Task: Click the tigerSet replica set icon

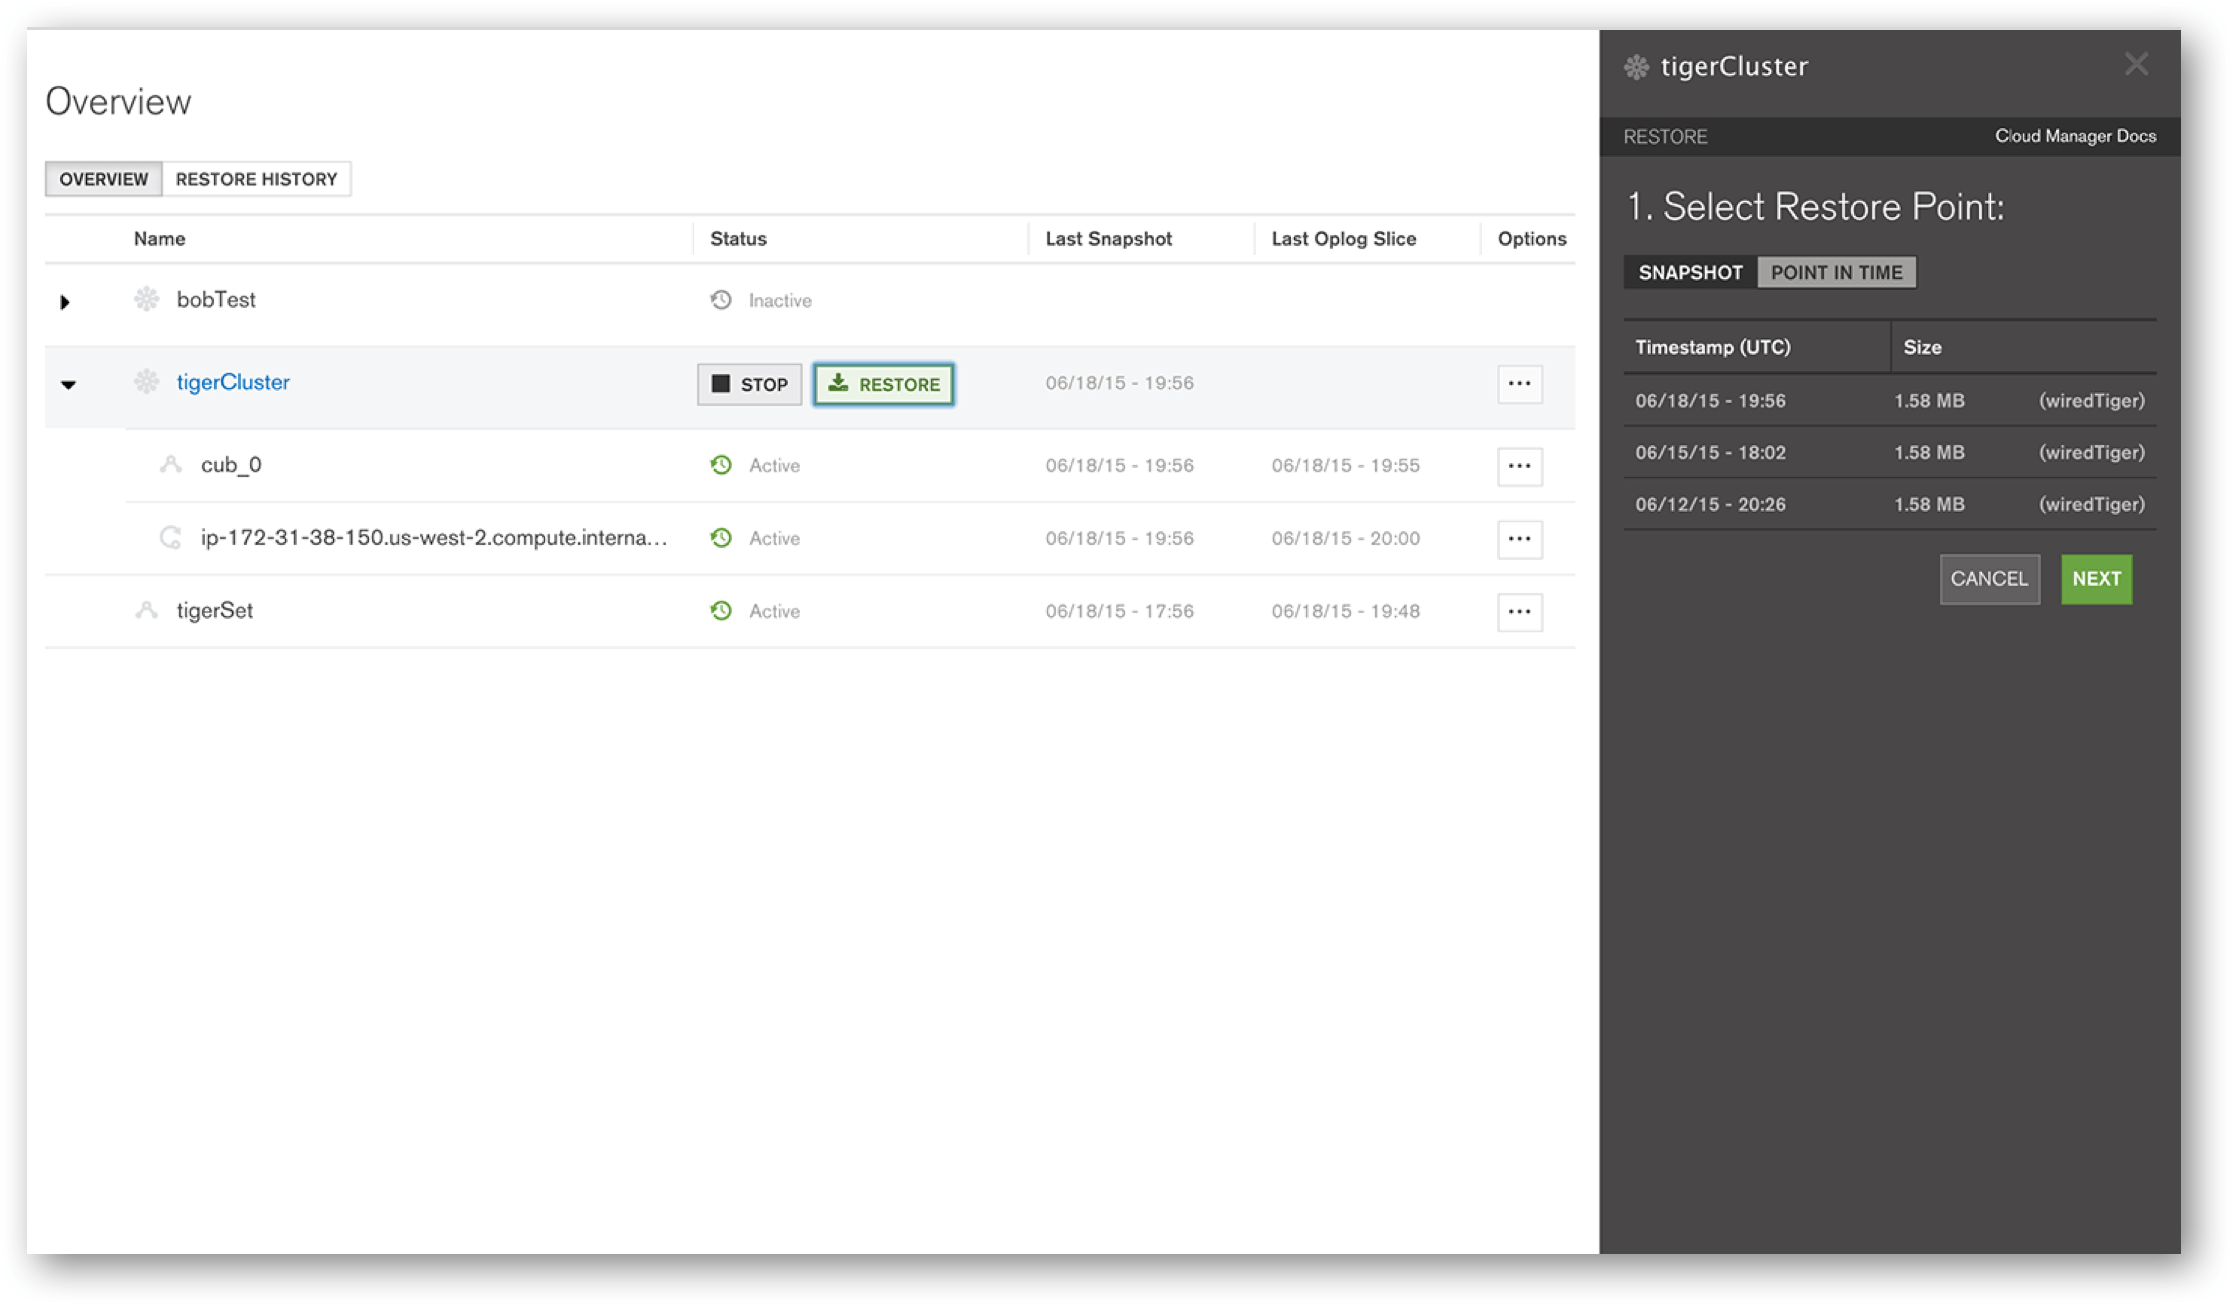Action: (147, 610)
